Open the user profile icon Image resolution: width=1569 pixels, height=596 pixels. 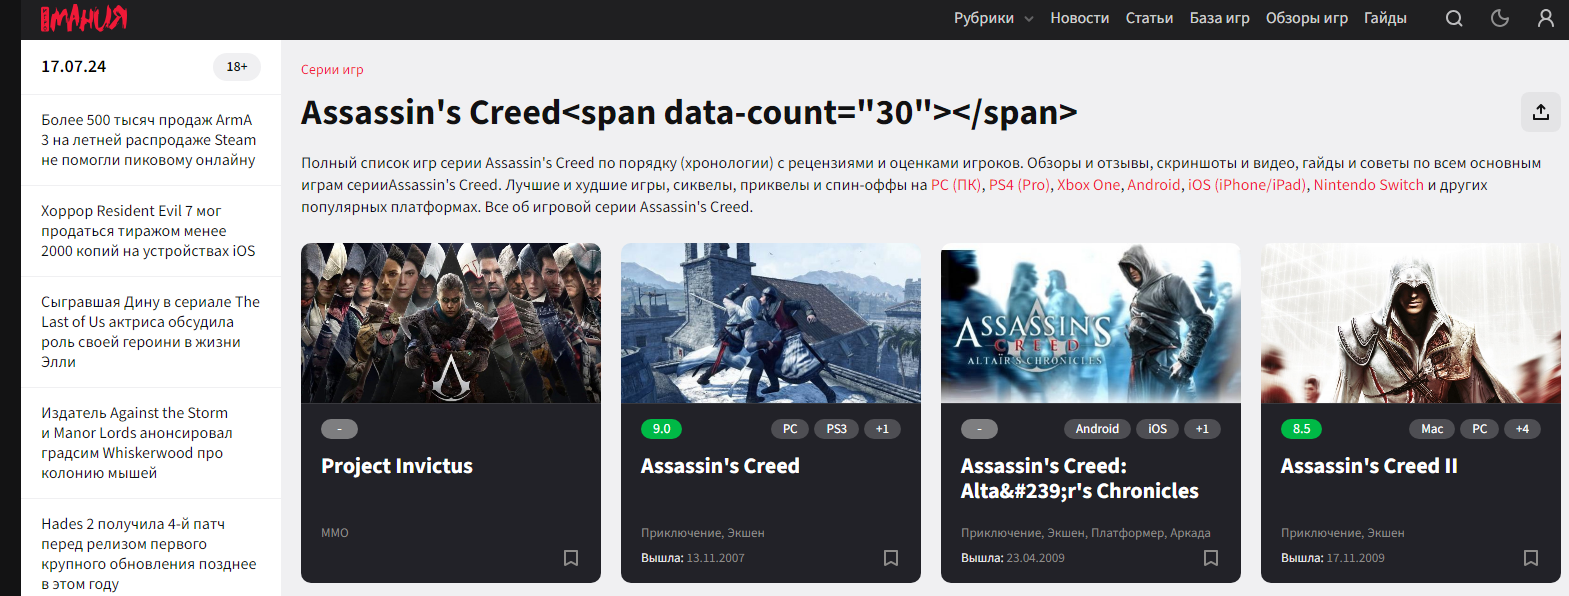pos(1546,18)
